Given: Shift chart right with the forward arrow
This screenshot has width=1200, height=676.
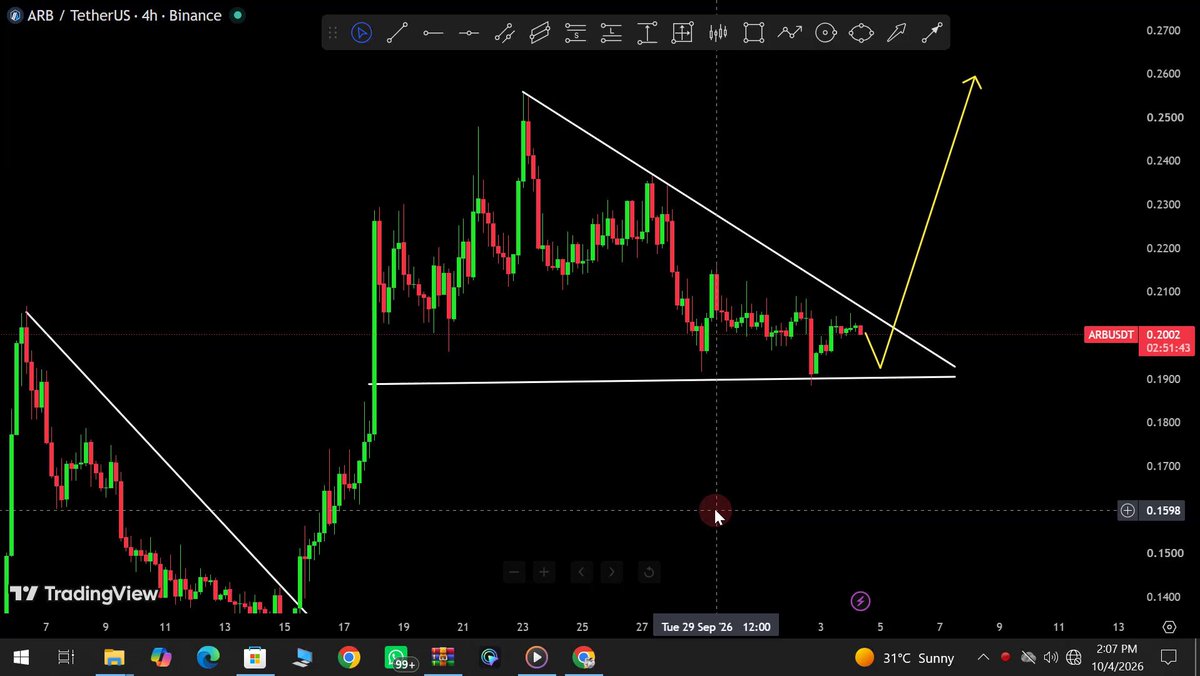Looking at the screenshot, I should pos(612,572).
